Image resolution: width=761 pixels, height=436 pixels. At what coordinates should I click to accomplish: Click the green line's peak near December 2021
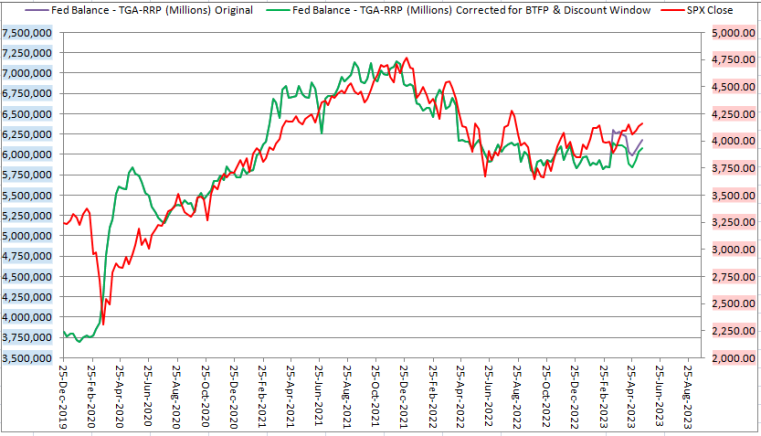point(403,59)
